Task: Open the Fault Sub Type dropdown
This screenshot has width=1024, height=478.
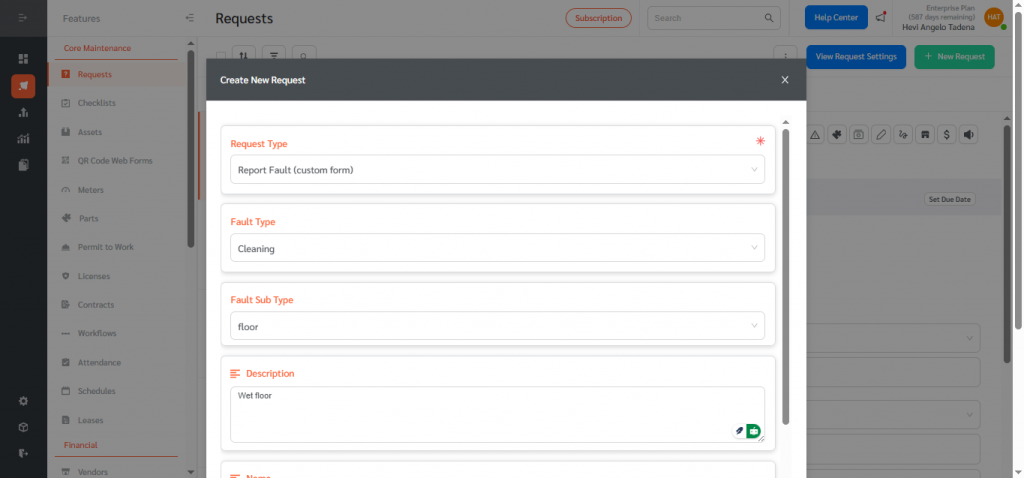Action: point(497,326)
